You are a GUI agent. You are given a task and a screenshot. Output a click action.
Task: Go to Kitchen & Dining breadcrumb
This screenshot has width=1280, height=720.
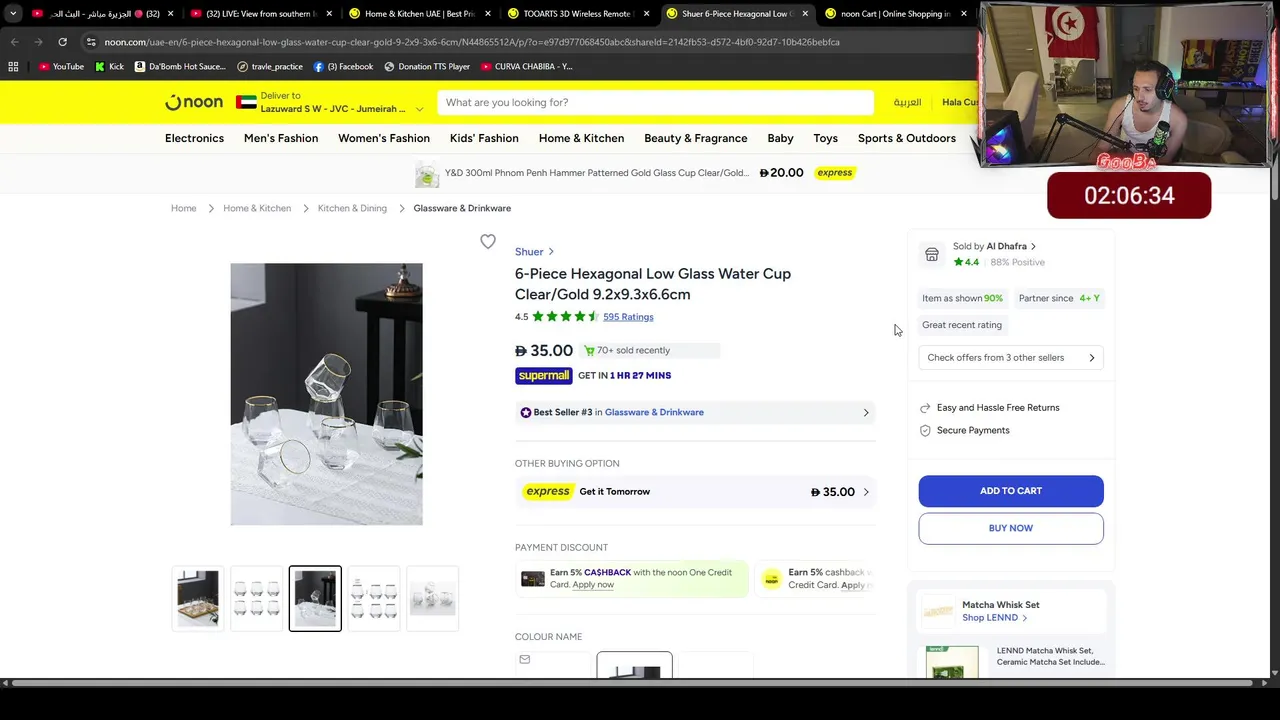click(x=352, y=208)
